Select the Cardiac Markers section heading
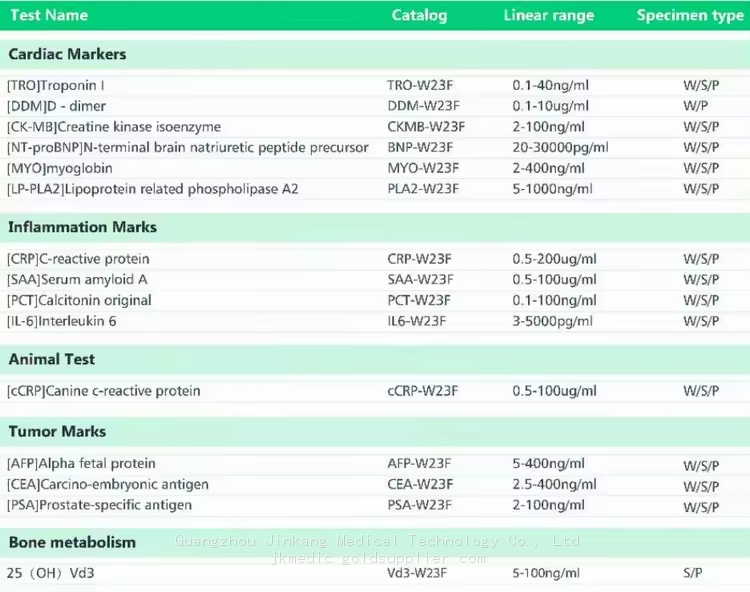750x592 pixels. point(67,54)
